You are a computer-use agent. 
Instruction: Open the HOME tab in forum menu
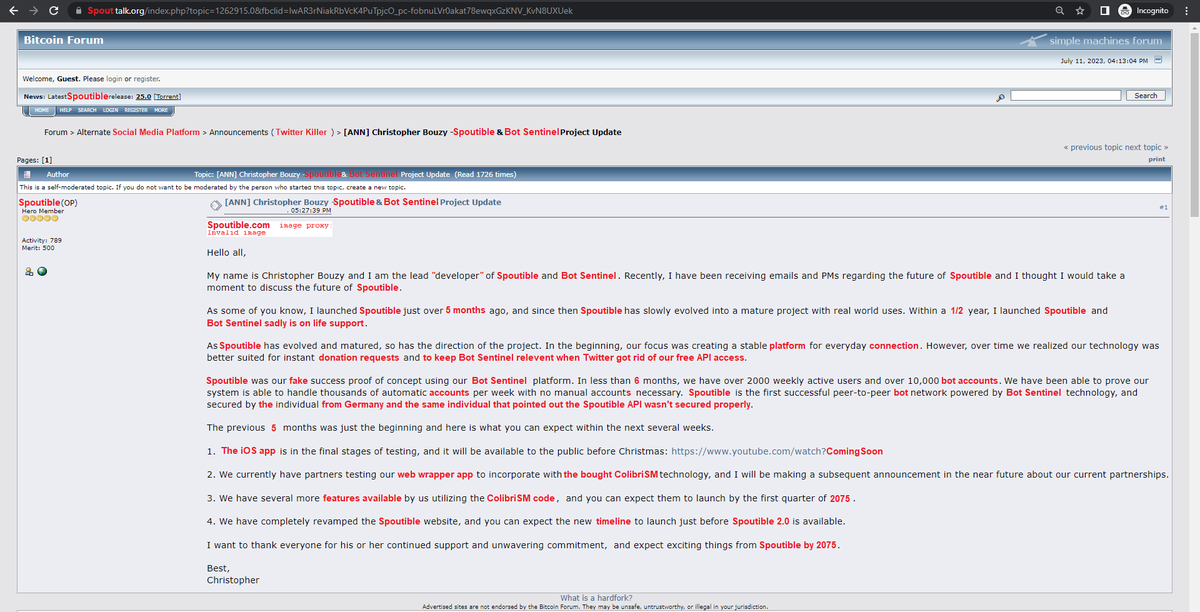click(42, 110)
